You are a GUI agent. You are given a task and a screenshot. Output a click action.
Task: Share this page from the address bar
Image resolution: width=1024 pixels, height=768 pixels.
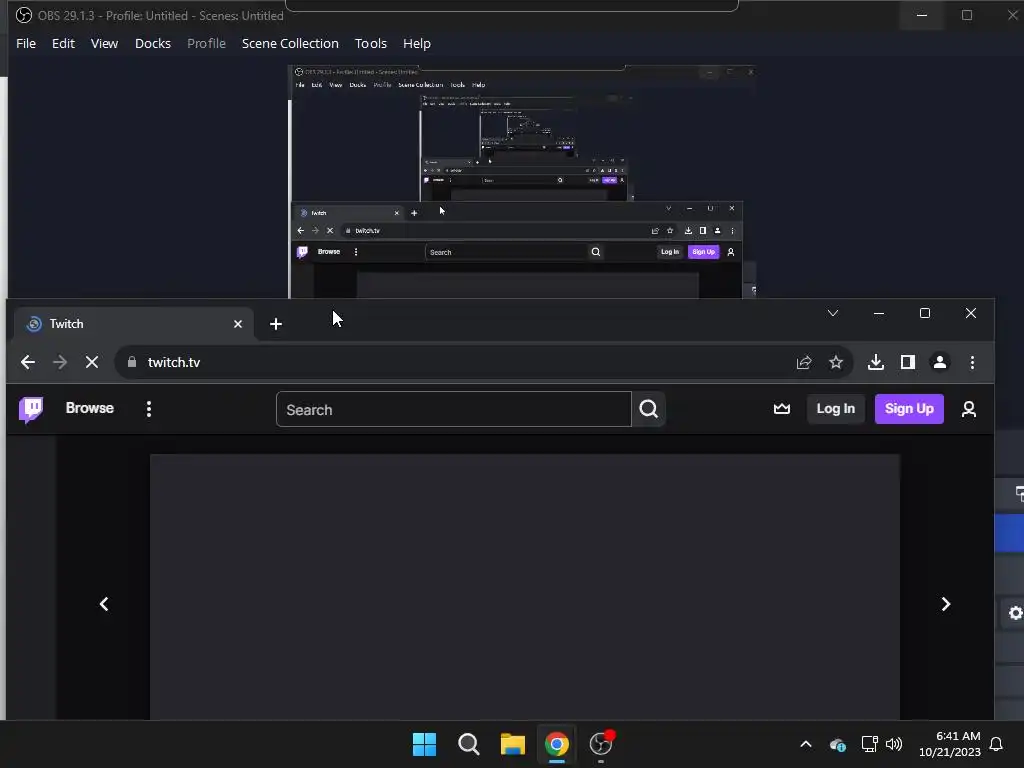point(804,362)
